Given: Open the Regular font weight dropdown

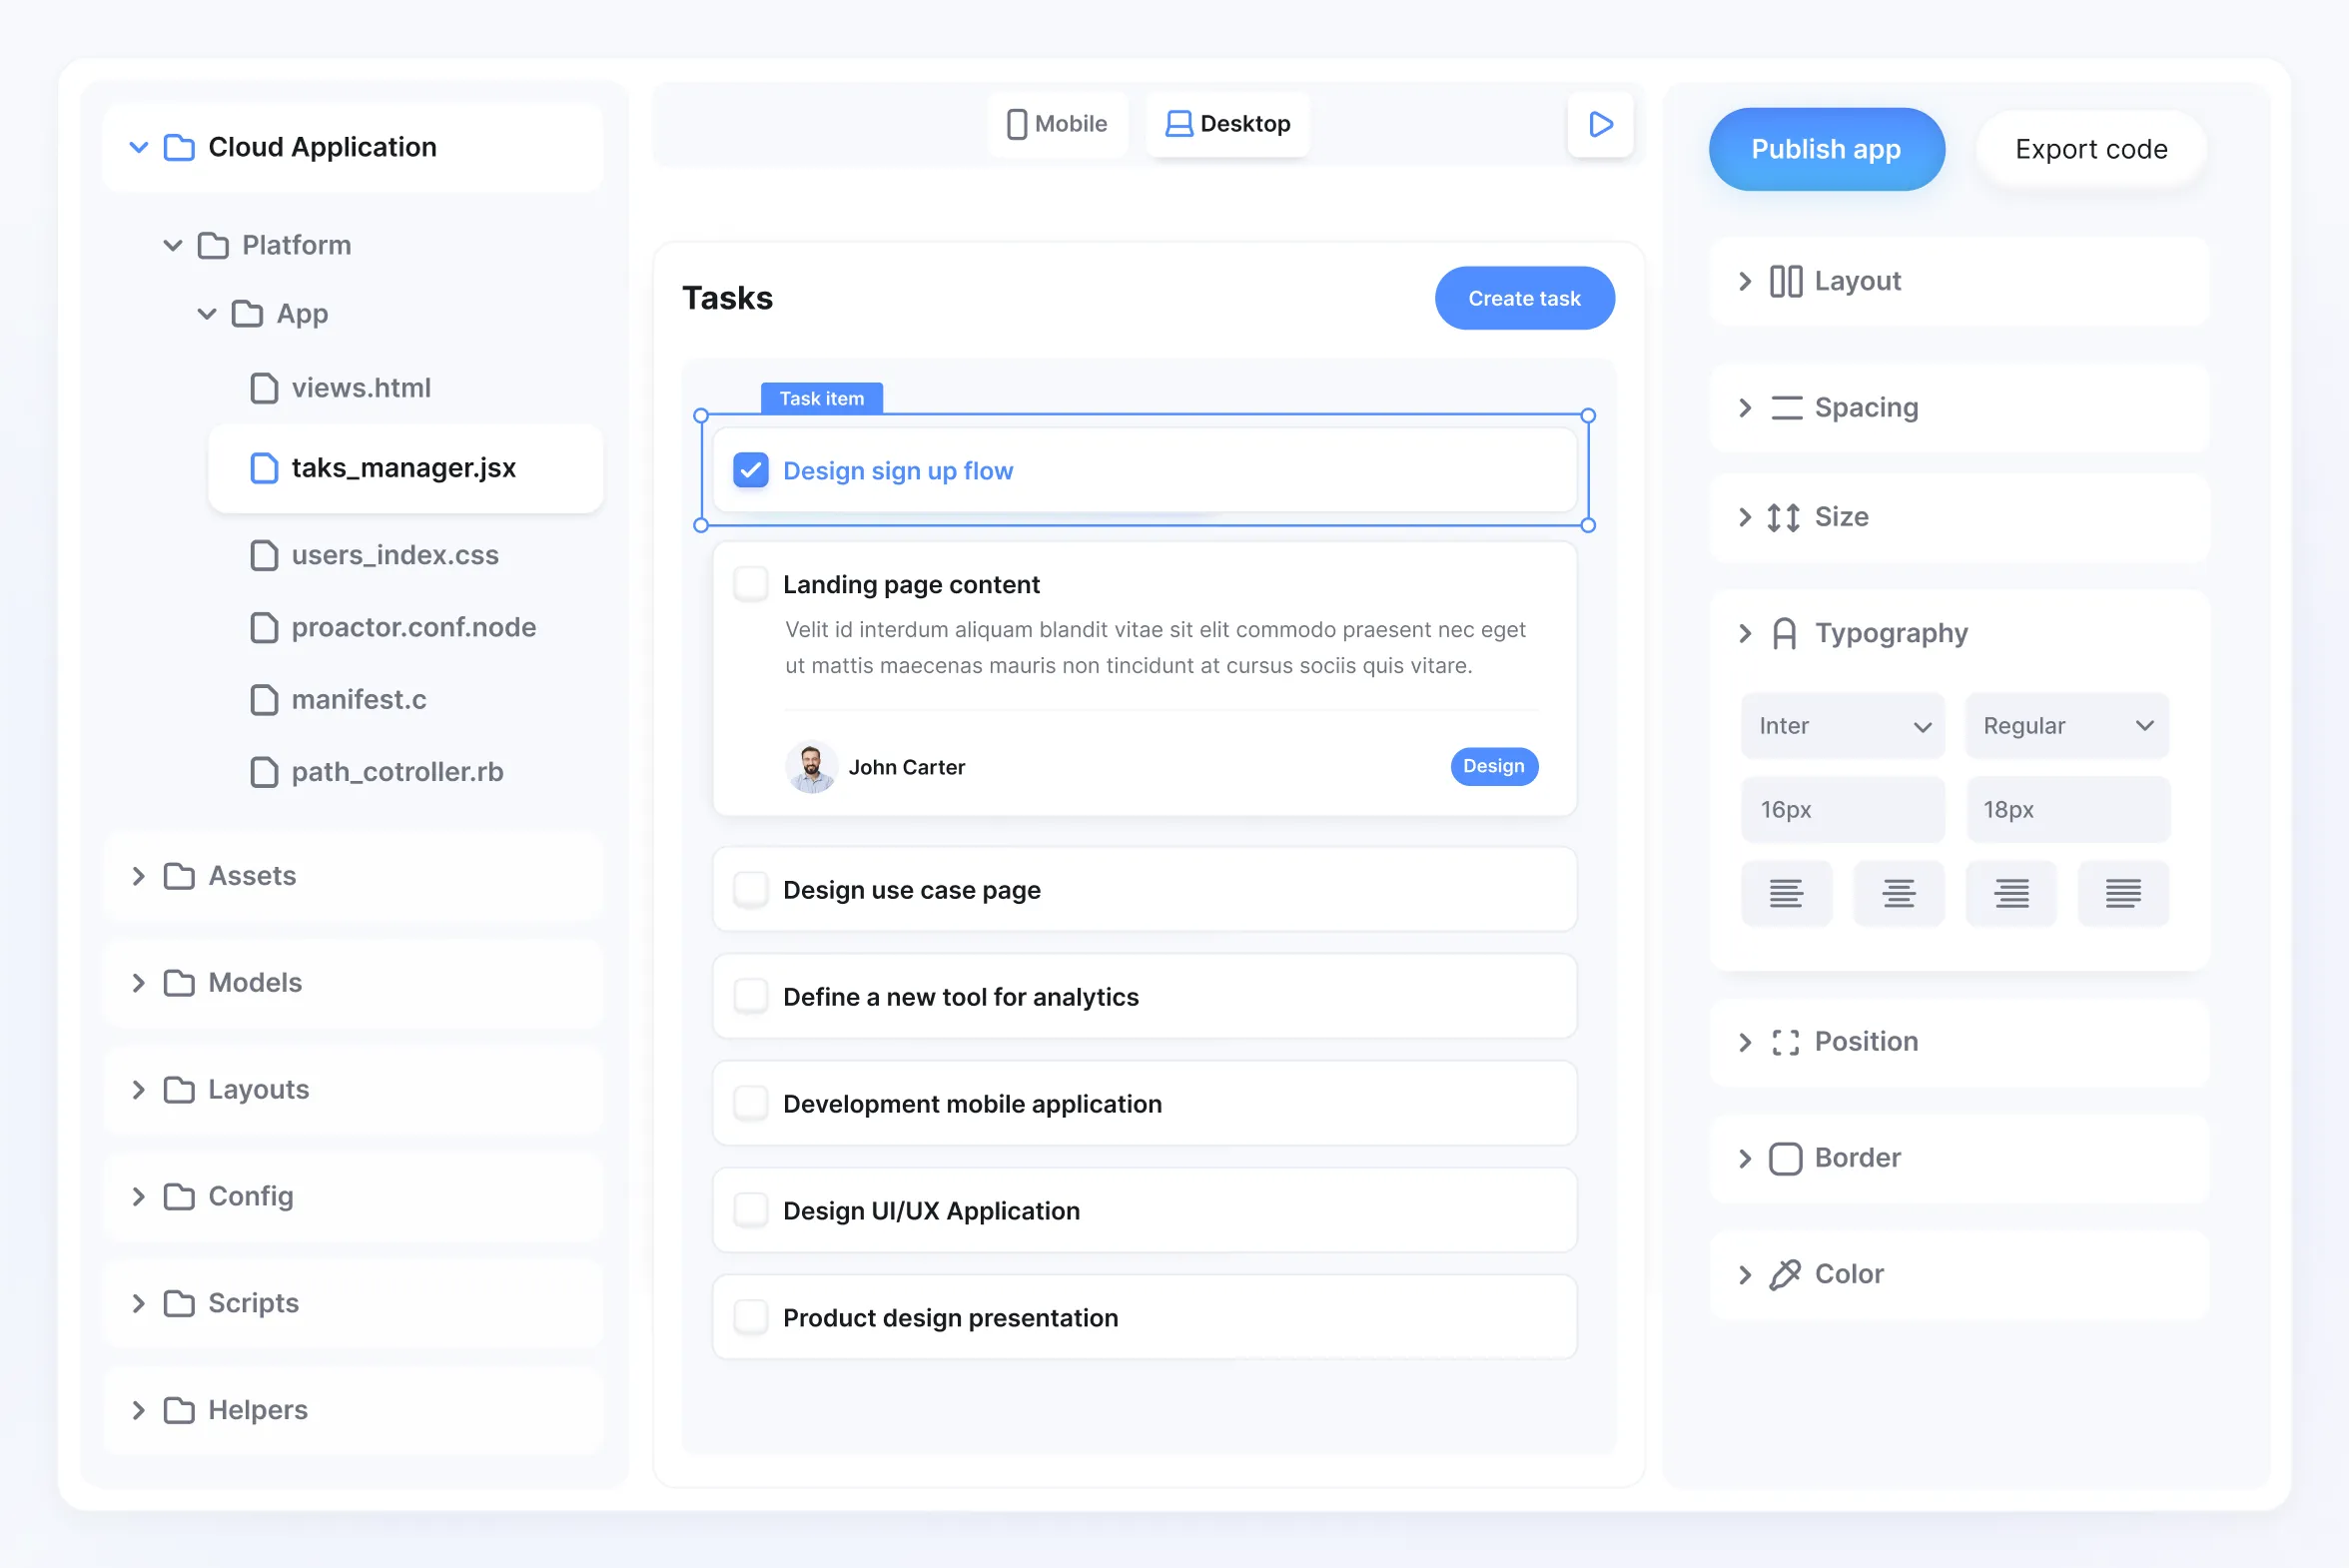Looking at the screenshot, I should click(2065, 724).
